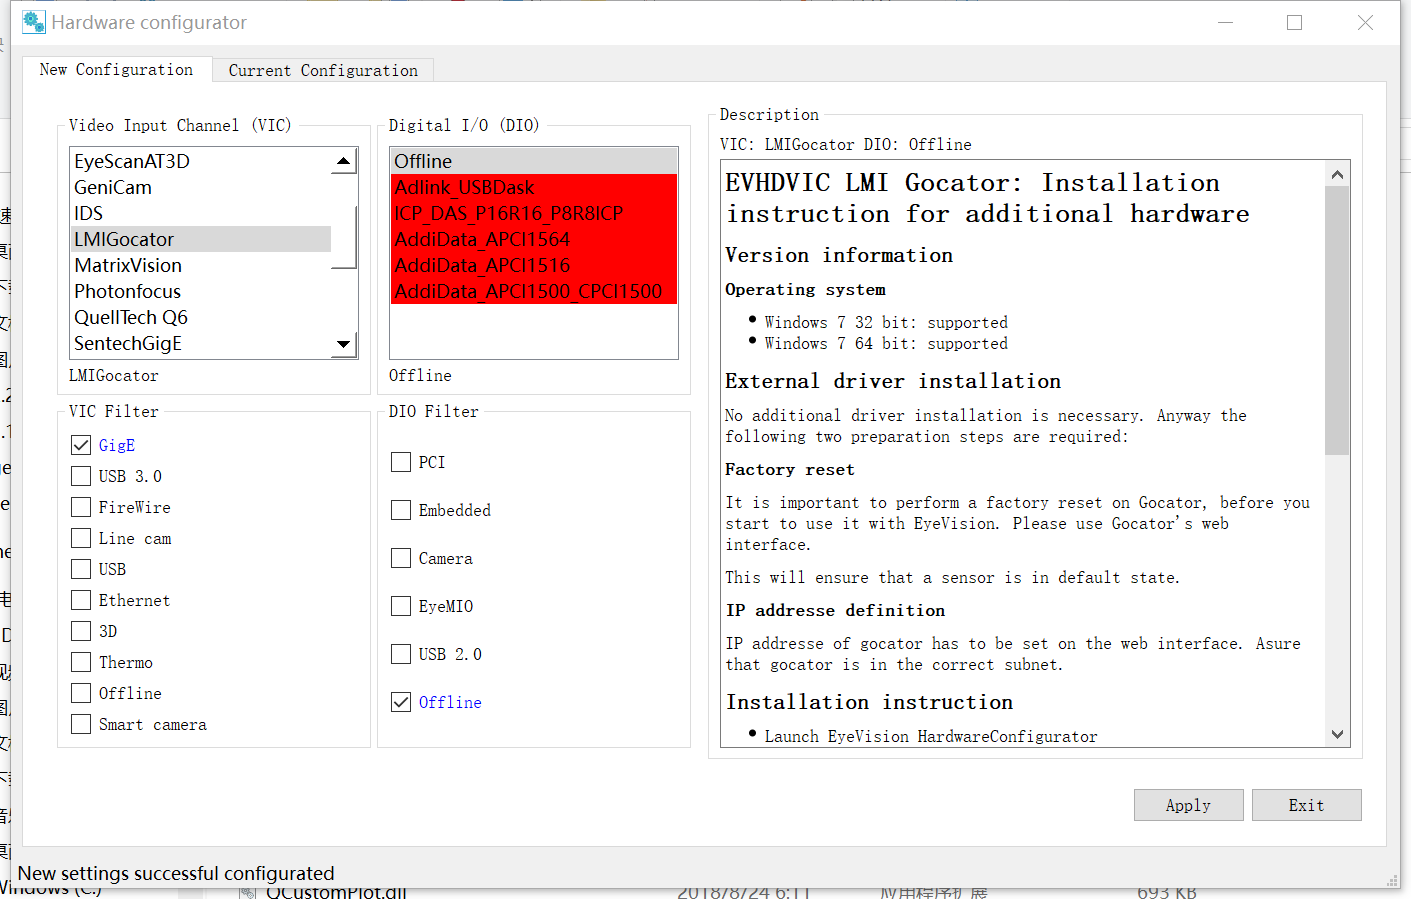Enable the Smart camera filter
This screenshot has width=1411, height=899.
[x=81, y=724]
